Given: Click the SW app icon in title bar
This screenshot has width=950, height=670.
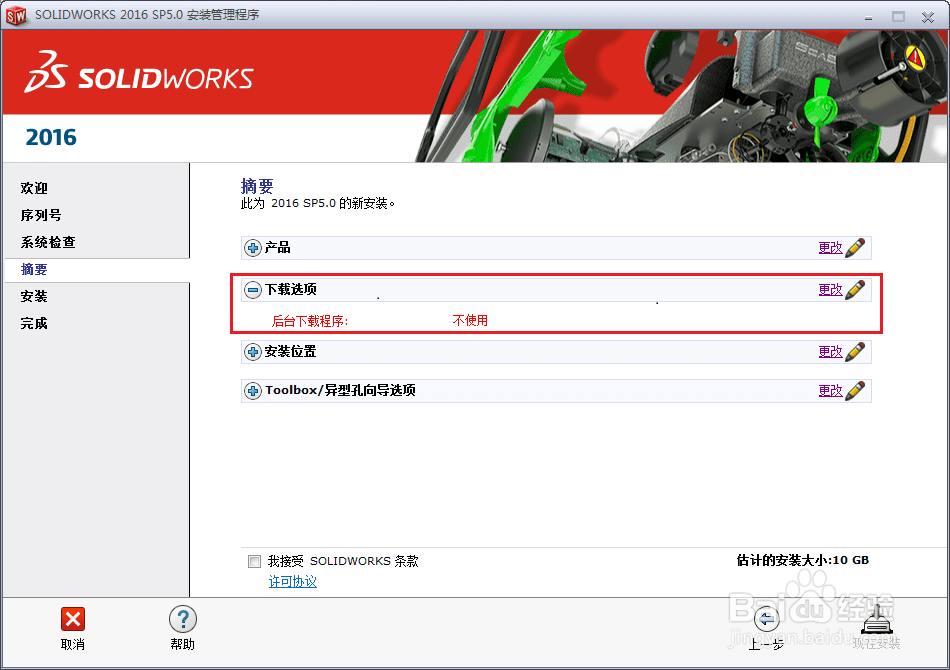Looking at the screenshot, I should [16, 15].
